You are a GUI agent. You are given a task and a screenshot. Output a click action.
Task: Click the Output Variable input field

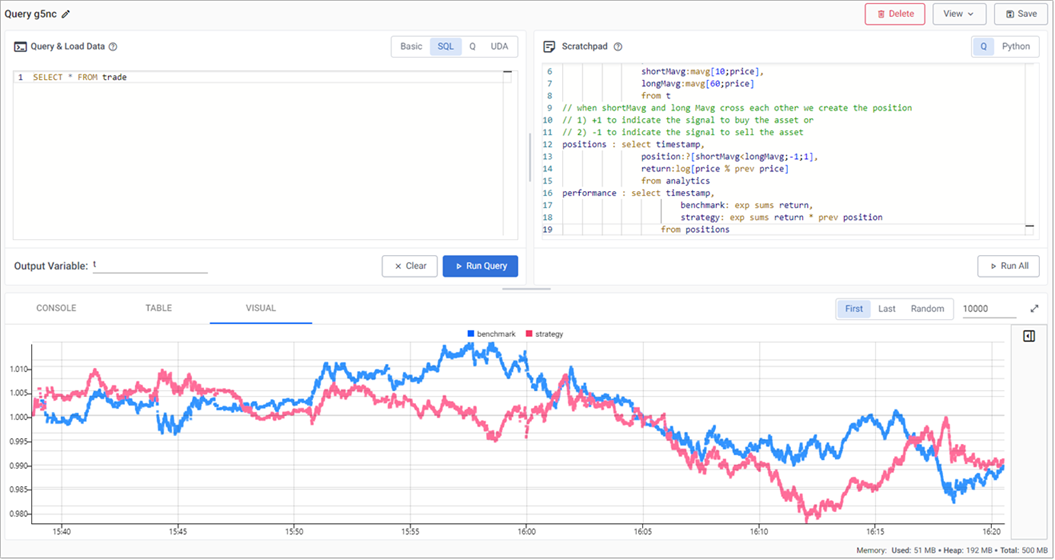[x=150, y=266]
